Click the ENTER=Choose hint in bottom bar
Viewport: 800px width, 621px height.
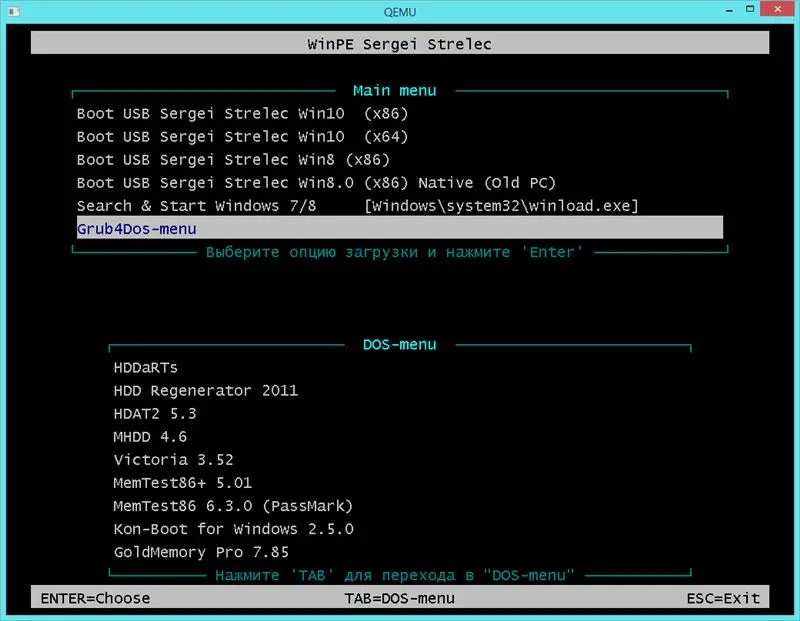click(95, 598)
